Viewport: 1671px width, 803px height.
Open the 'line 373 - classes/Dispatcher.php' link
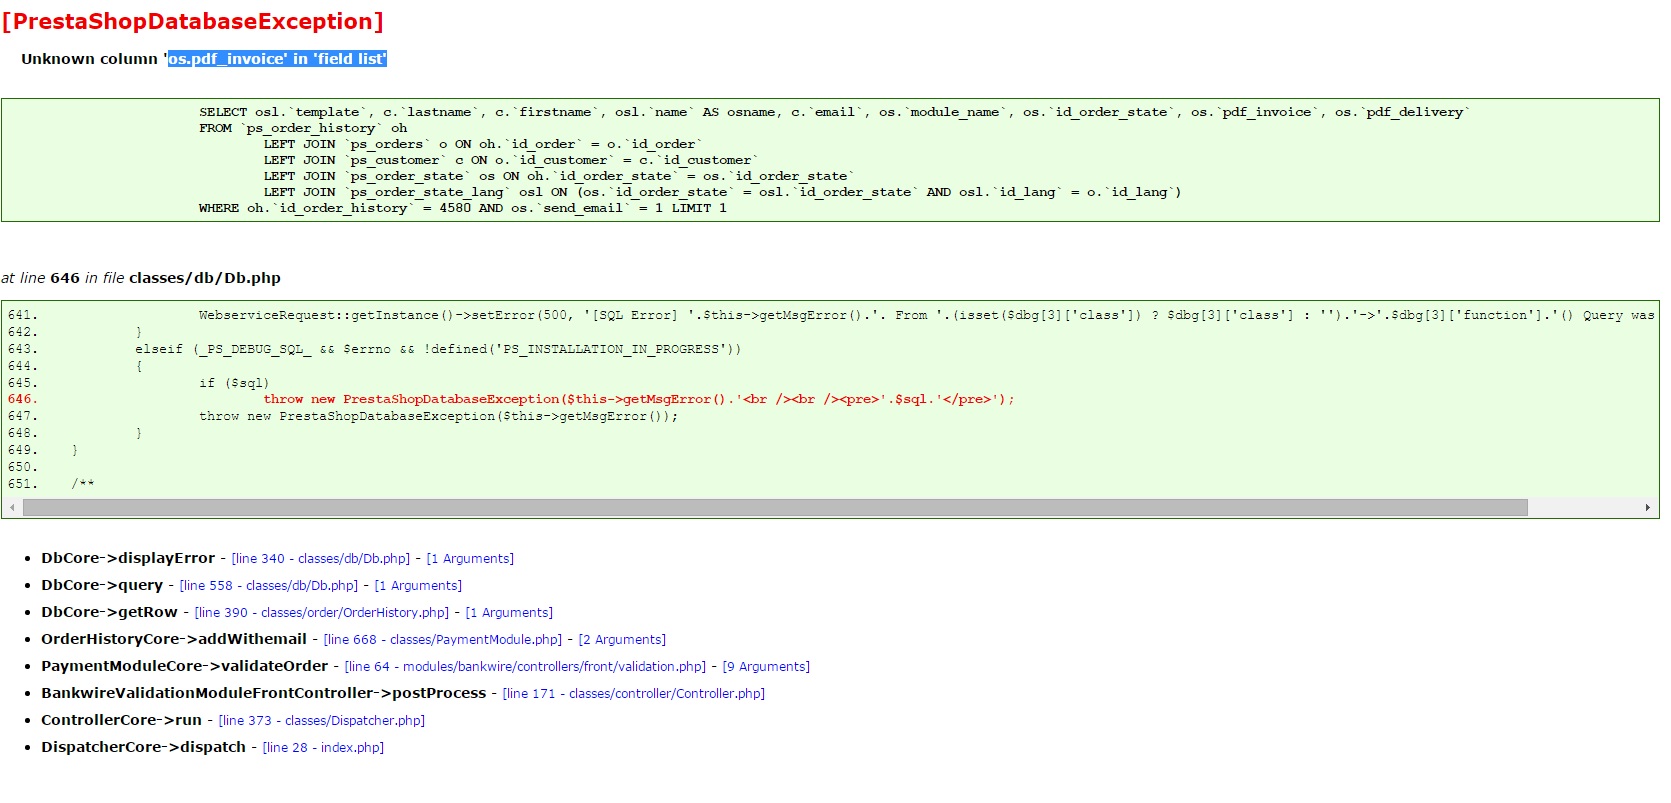pos(322,721)
